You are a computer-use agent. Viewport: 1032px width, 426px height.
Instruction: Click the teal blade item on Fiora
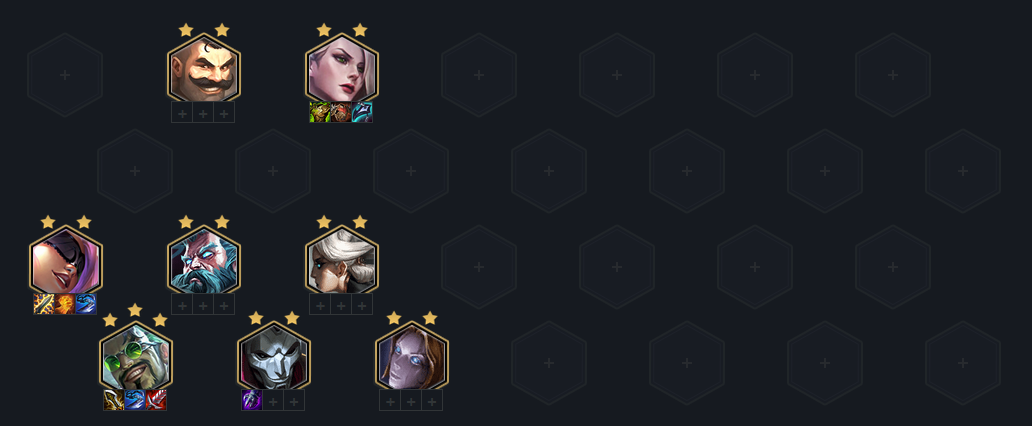[362, 112]
